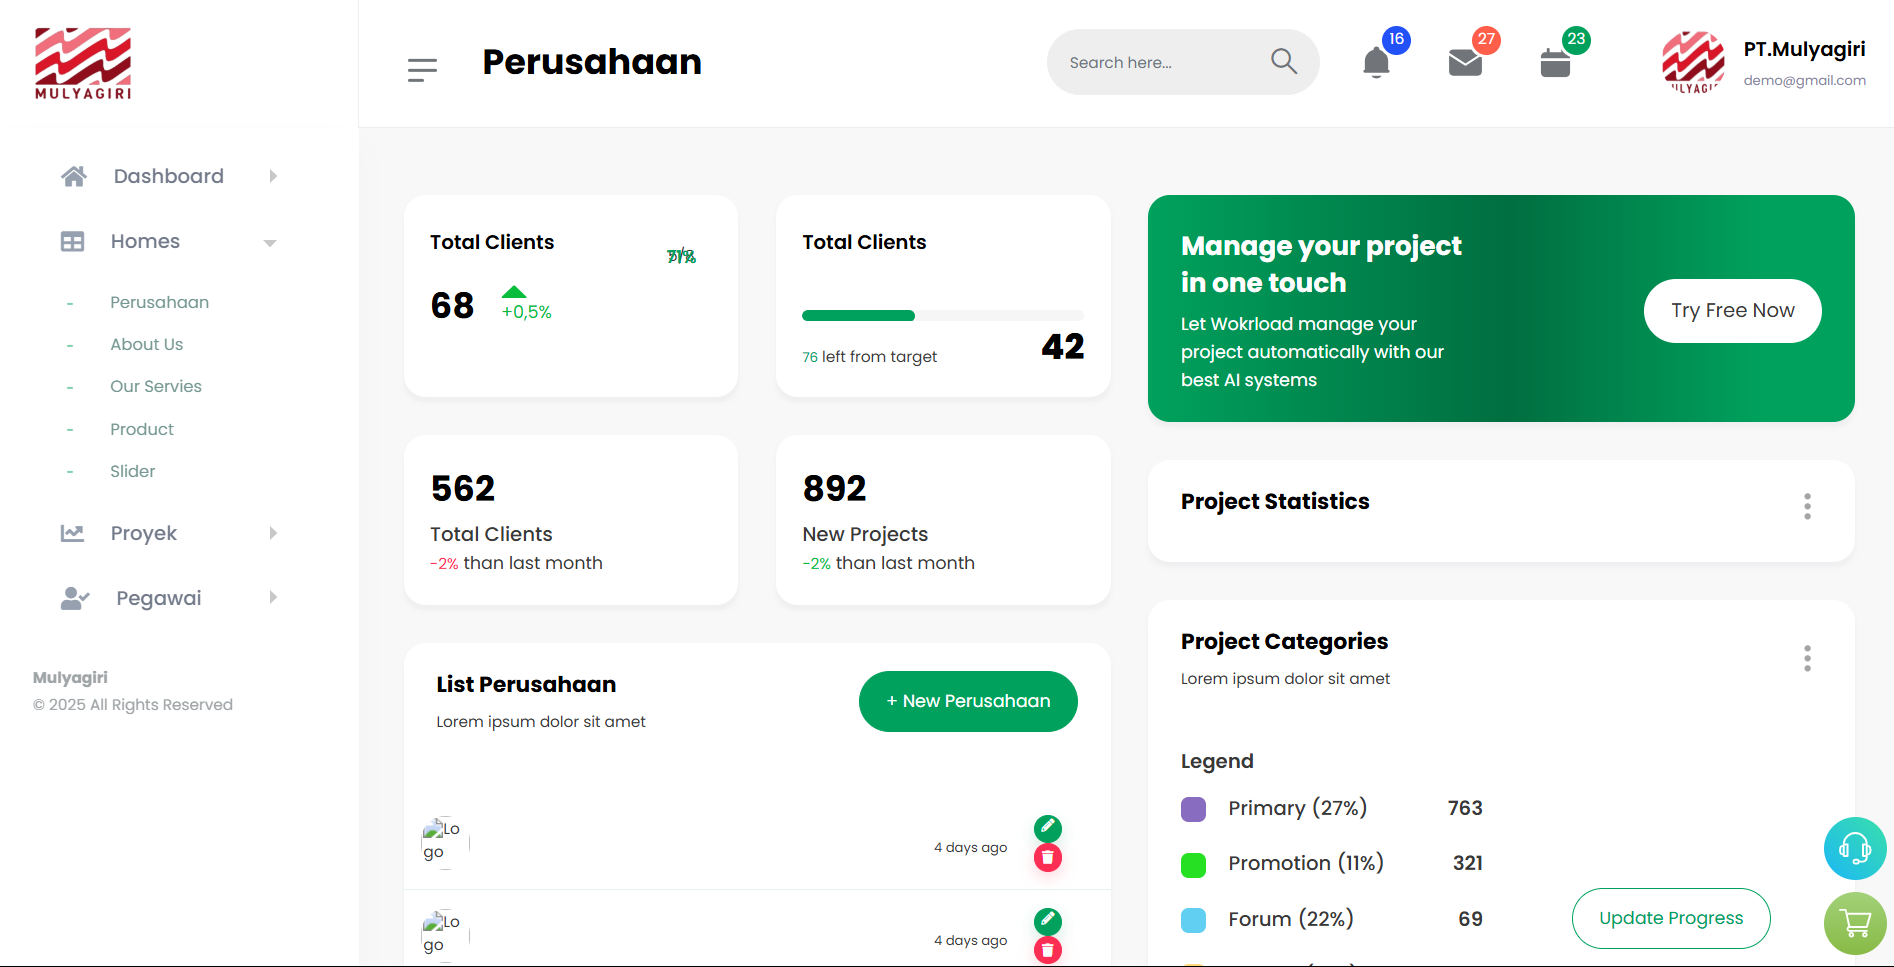The image size is (1894, 967).
Task: Toggle the hamburger menu icon
Action: tap(422, 70)
